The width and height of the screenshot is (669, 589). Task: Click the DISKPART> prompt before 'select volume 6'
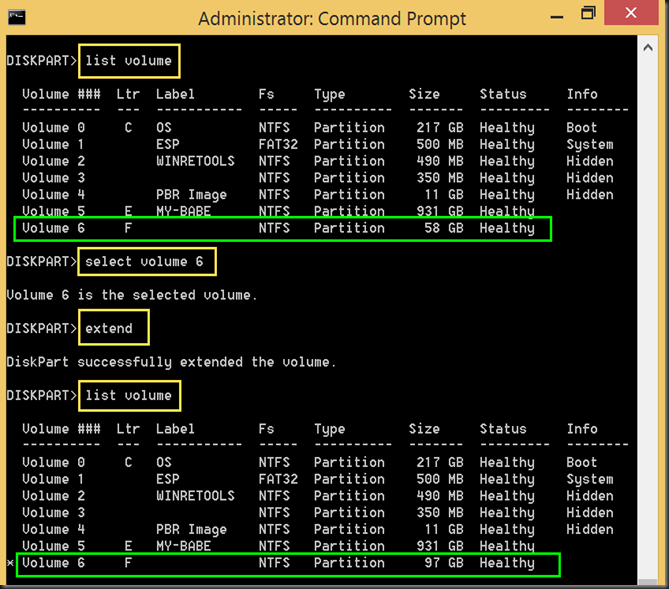tap(42, 262)
